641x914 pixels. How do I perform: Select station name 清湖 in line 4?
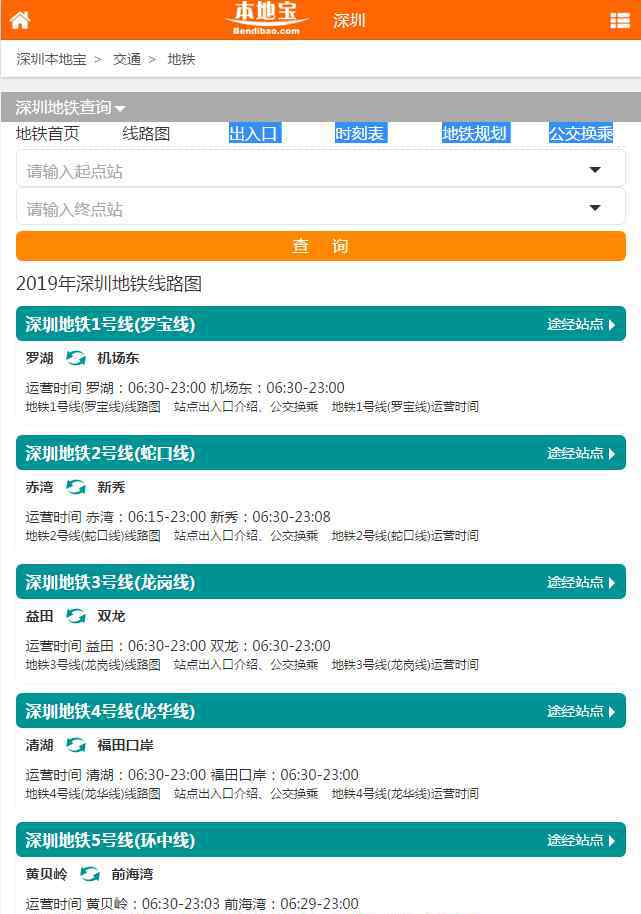39,745
